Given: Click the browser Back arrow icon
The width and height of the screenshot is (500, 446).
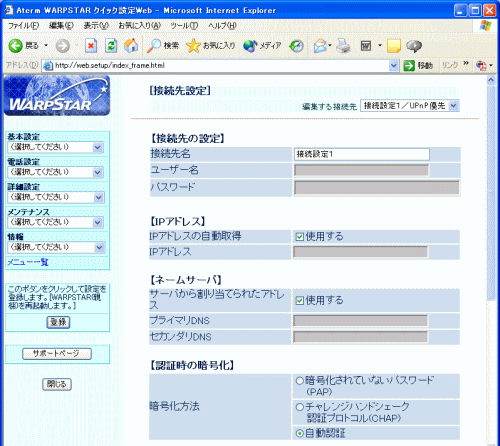Looking at the screenshot, I should click(15, 46).
